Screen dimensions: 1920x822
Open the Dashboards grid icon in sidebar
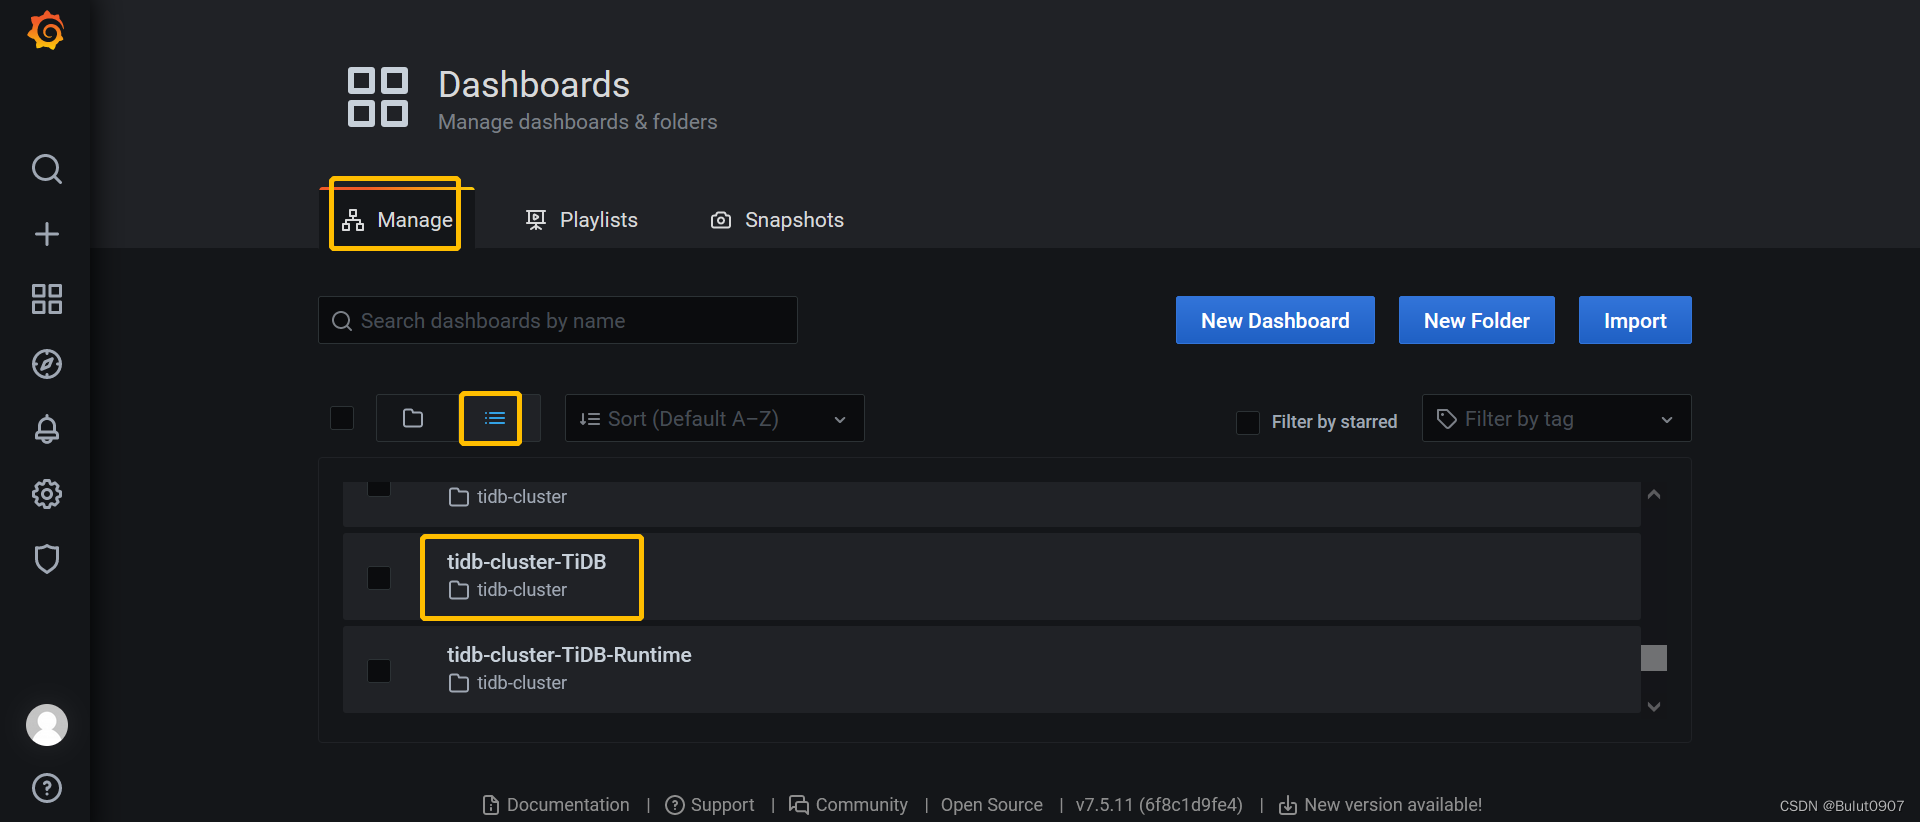47,299
